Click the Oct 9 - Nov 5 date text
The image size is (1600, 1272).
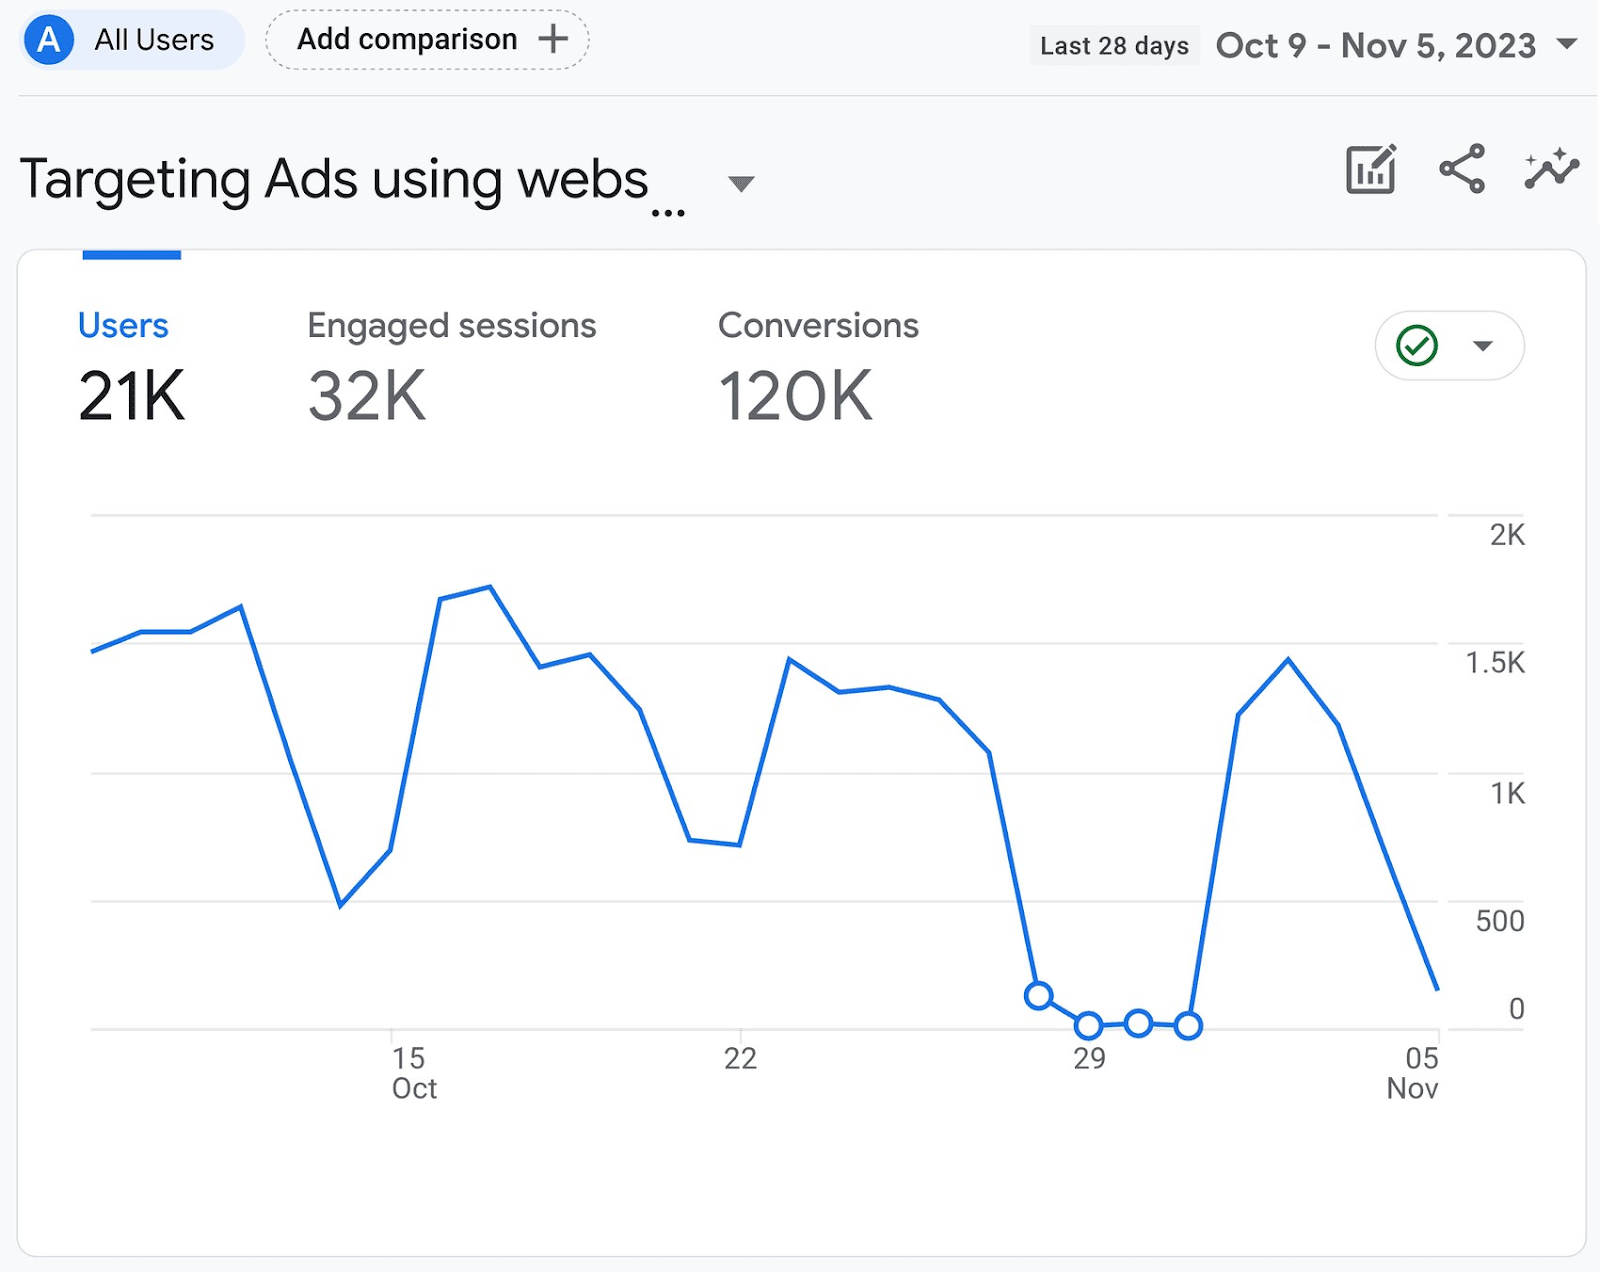pos(1375,45)
